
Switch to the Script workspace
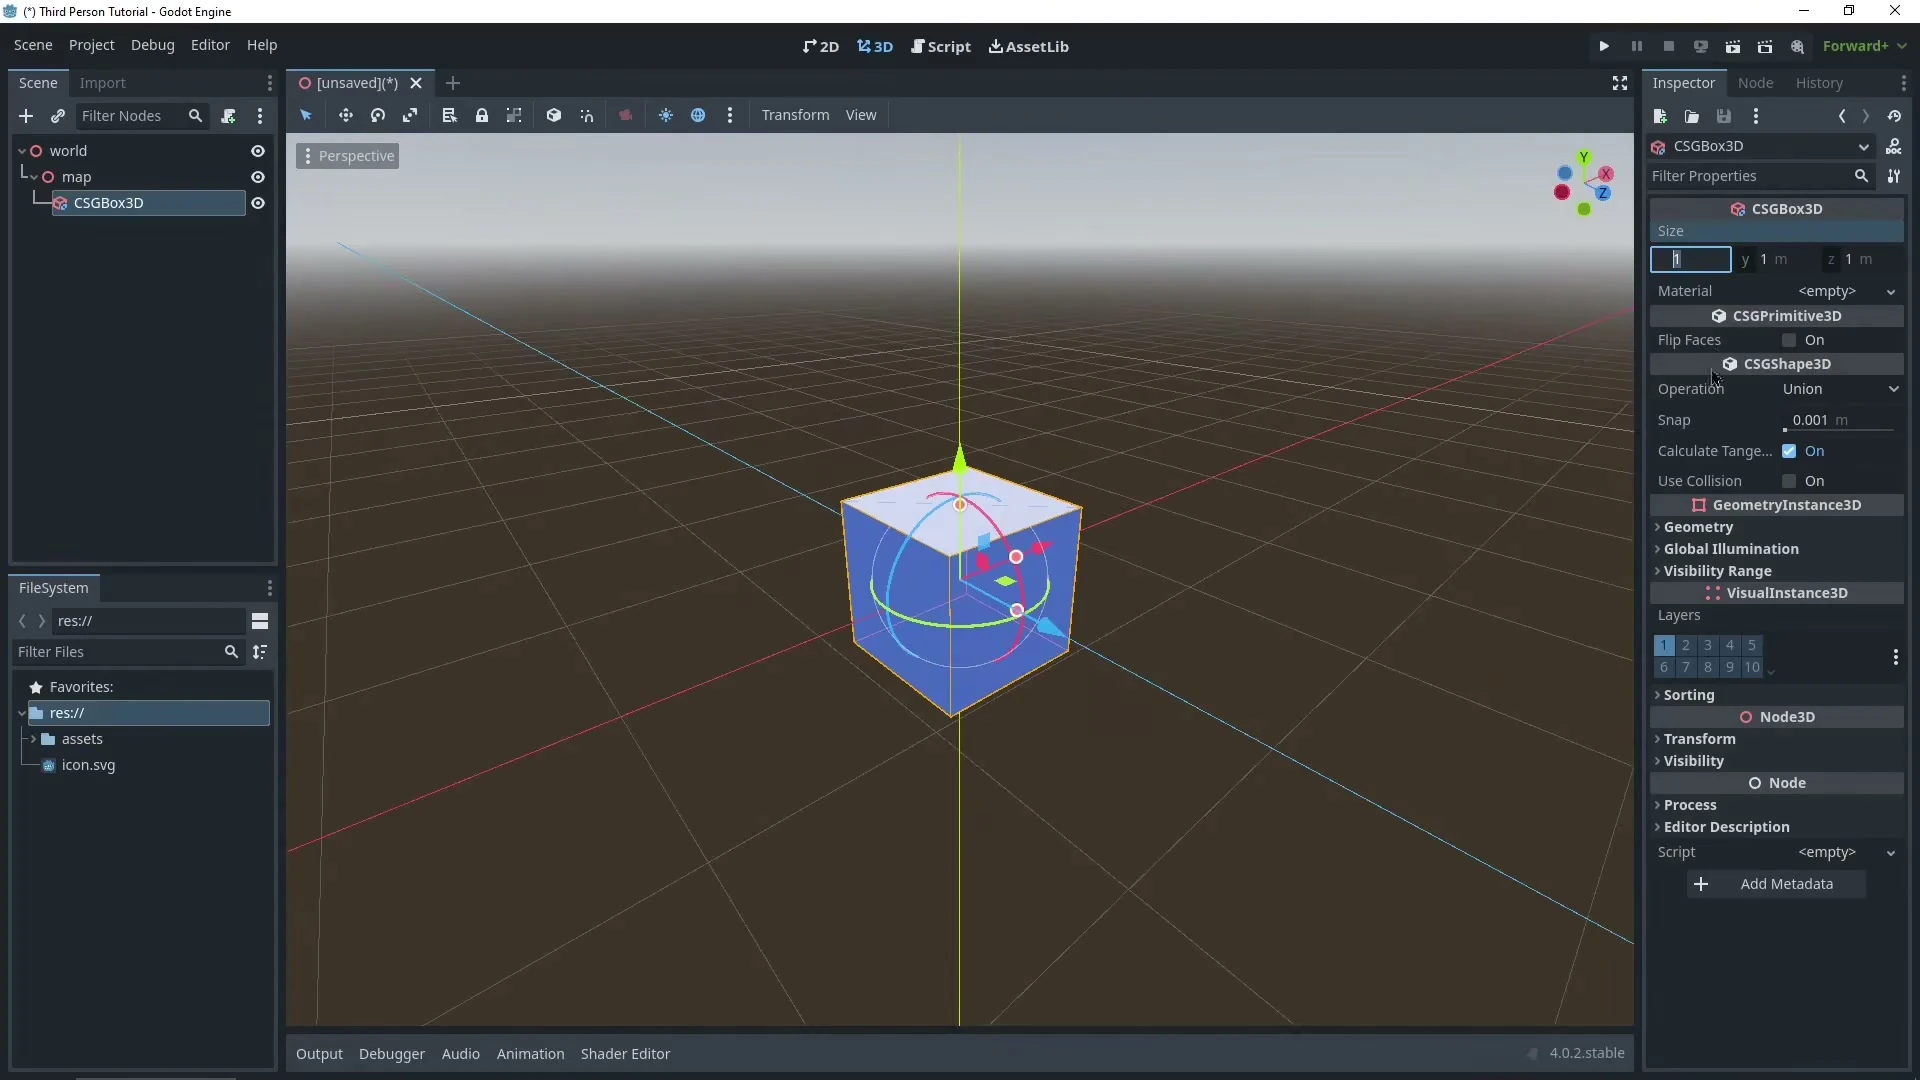click(x=940, y=46)
